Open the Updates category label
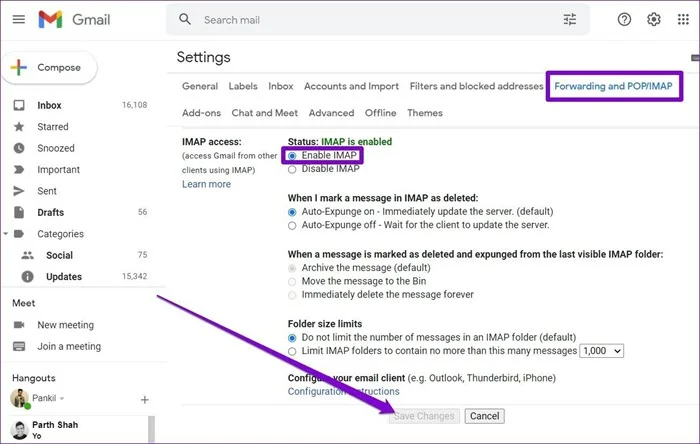This screenshot has height=444, width=700. (x=64, y=277)
